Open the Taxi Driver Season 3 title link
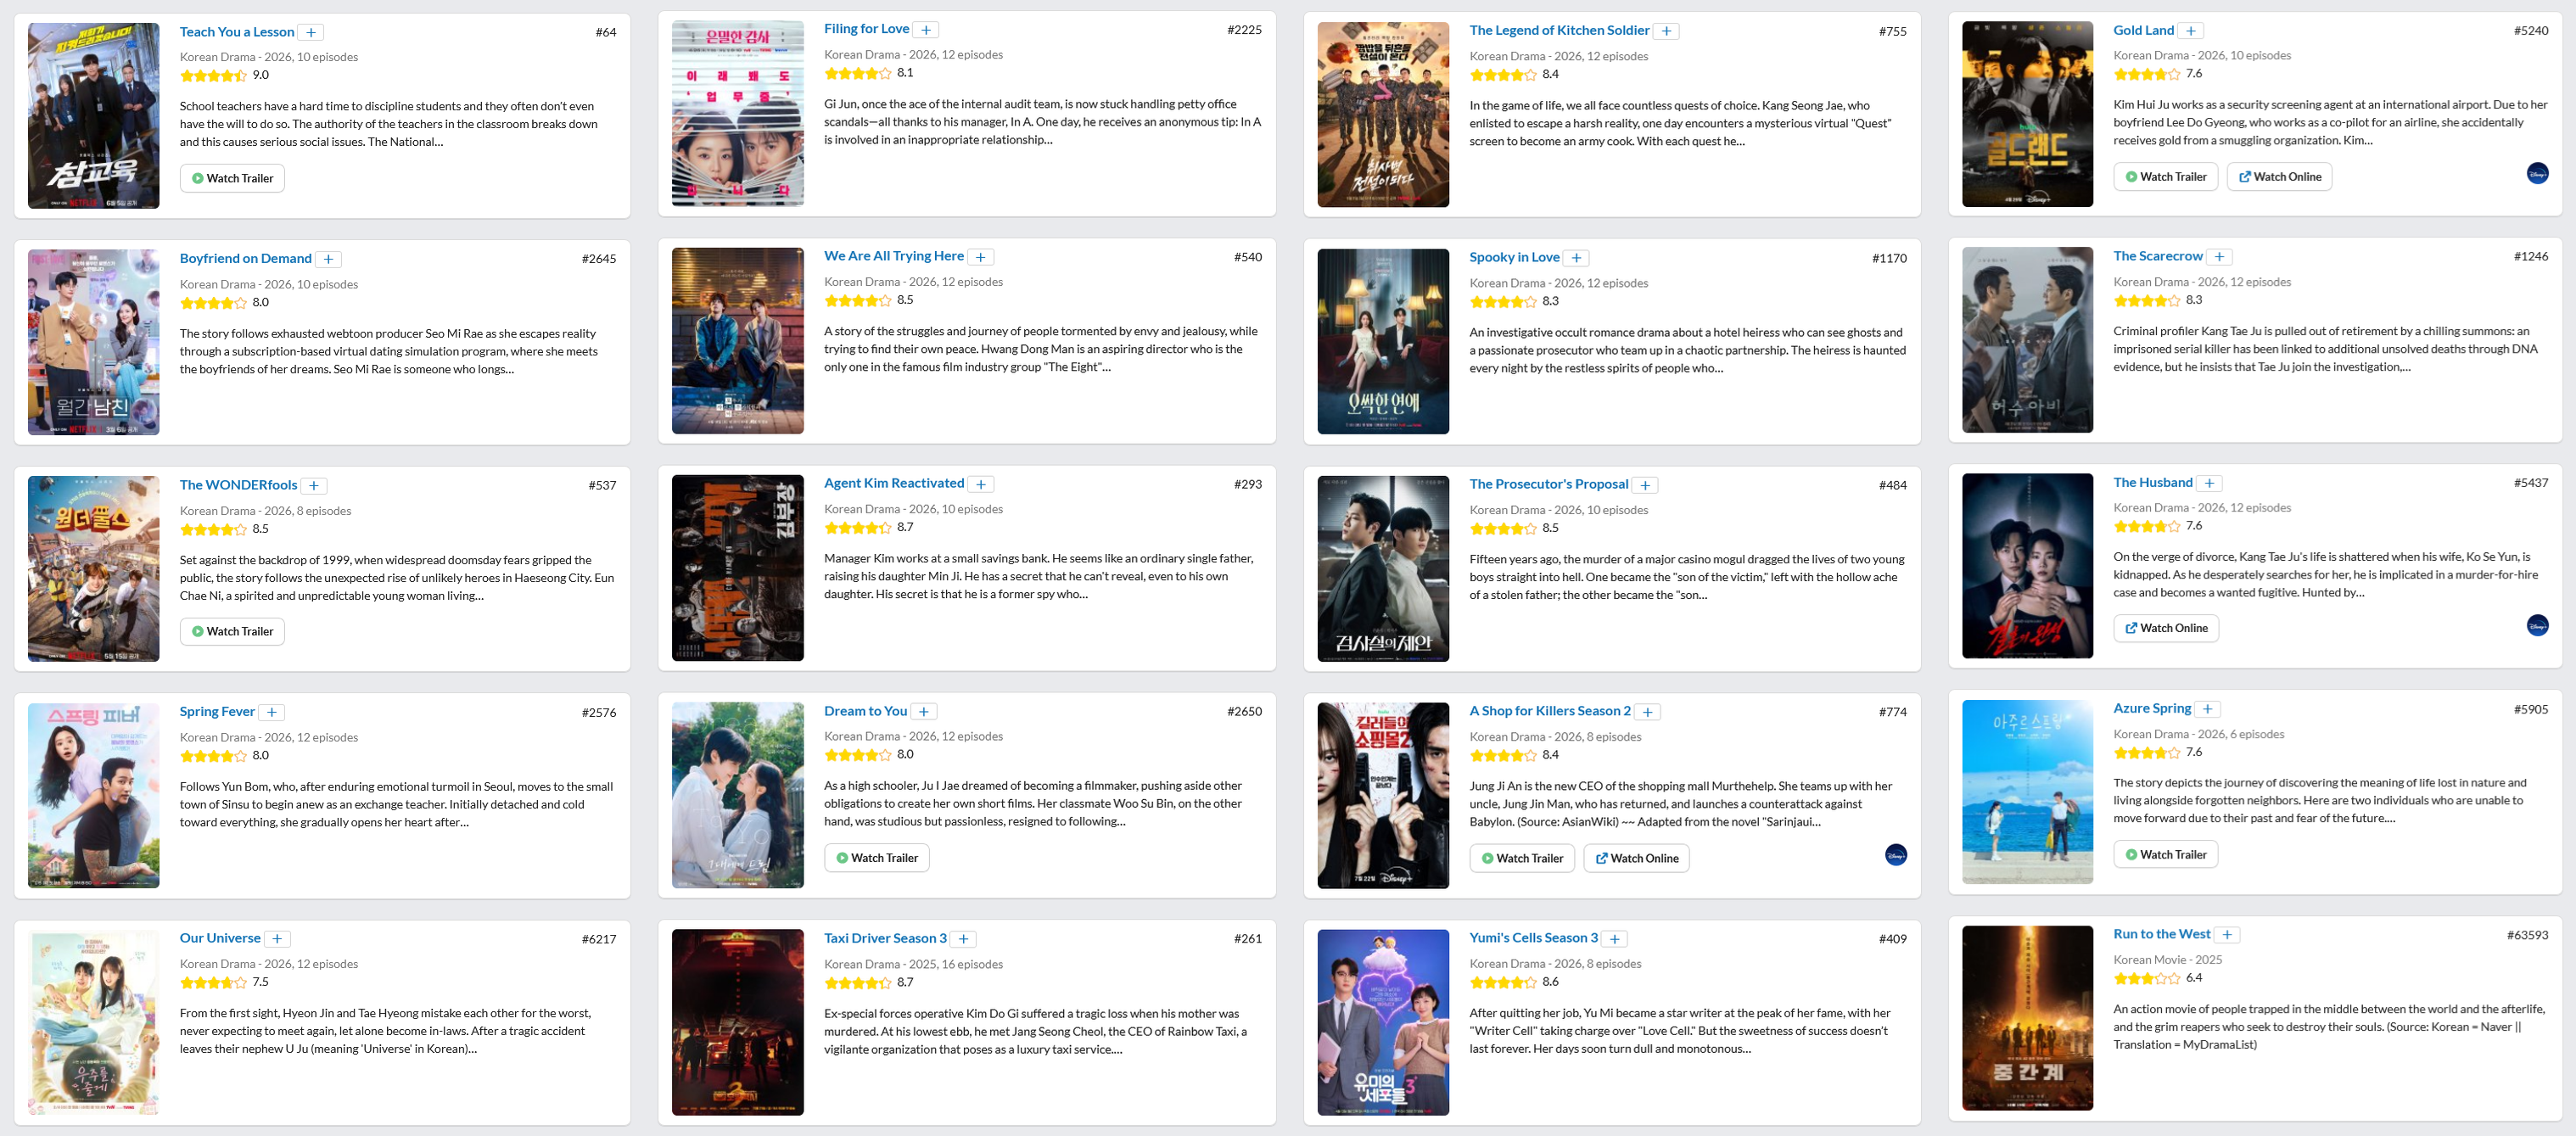2576x1136 pixels. [x=885, y=939]
